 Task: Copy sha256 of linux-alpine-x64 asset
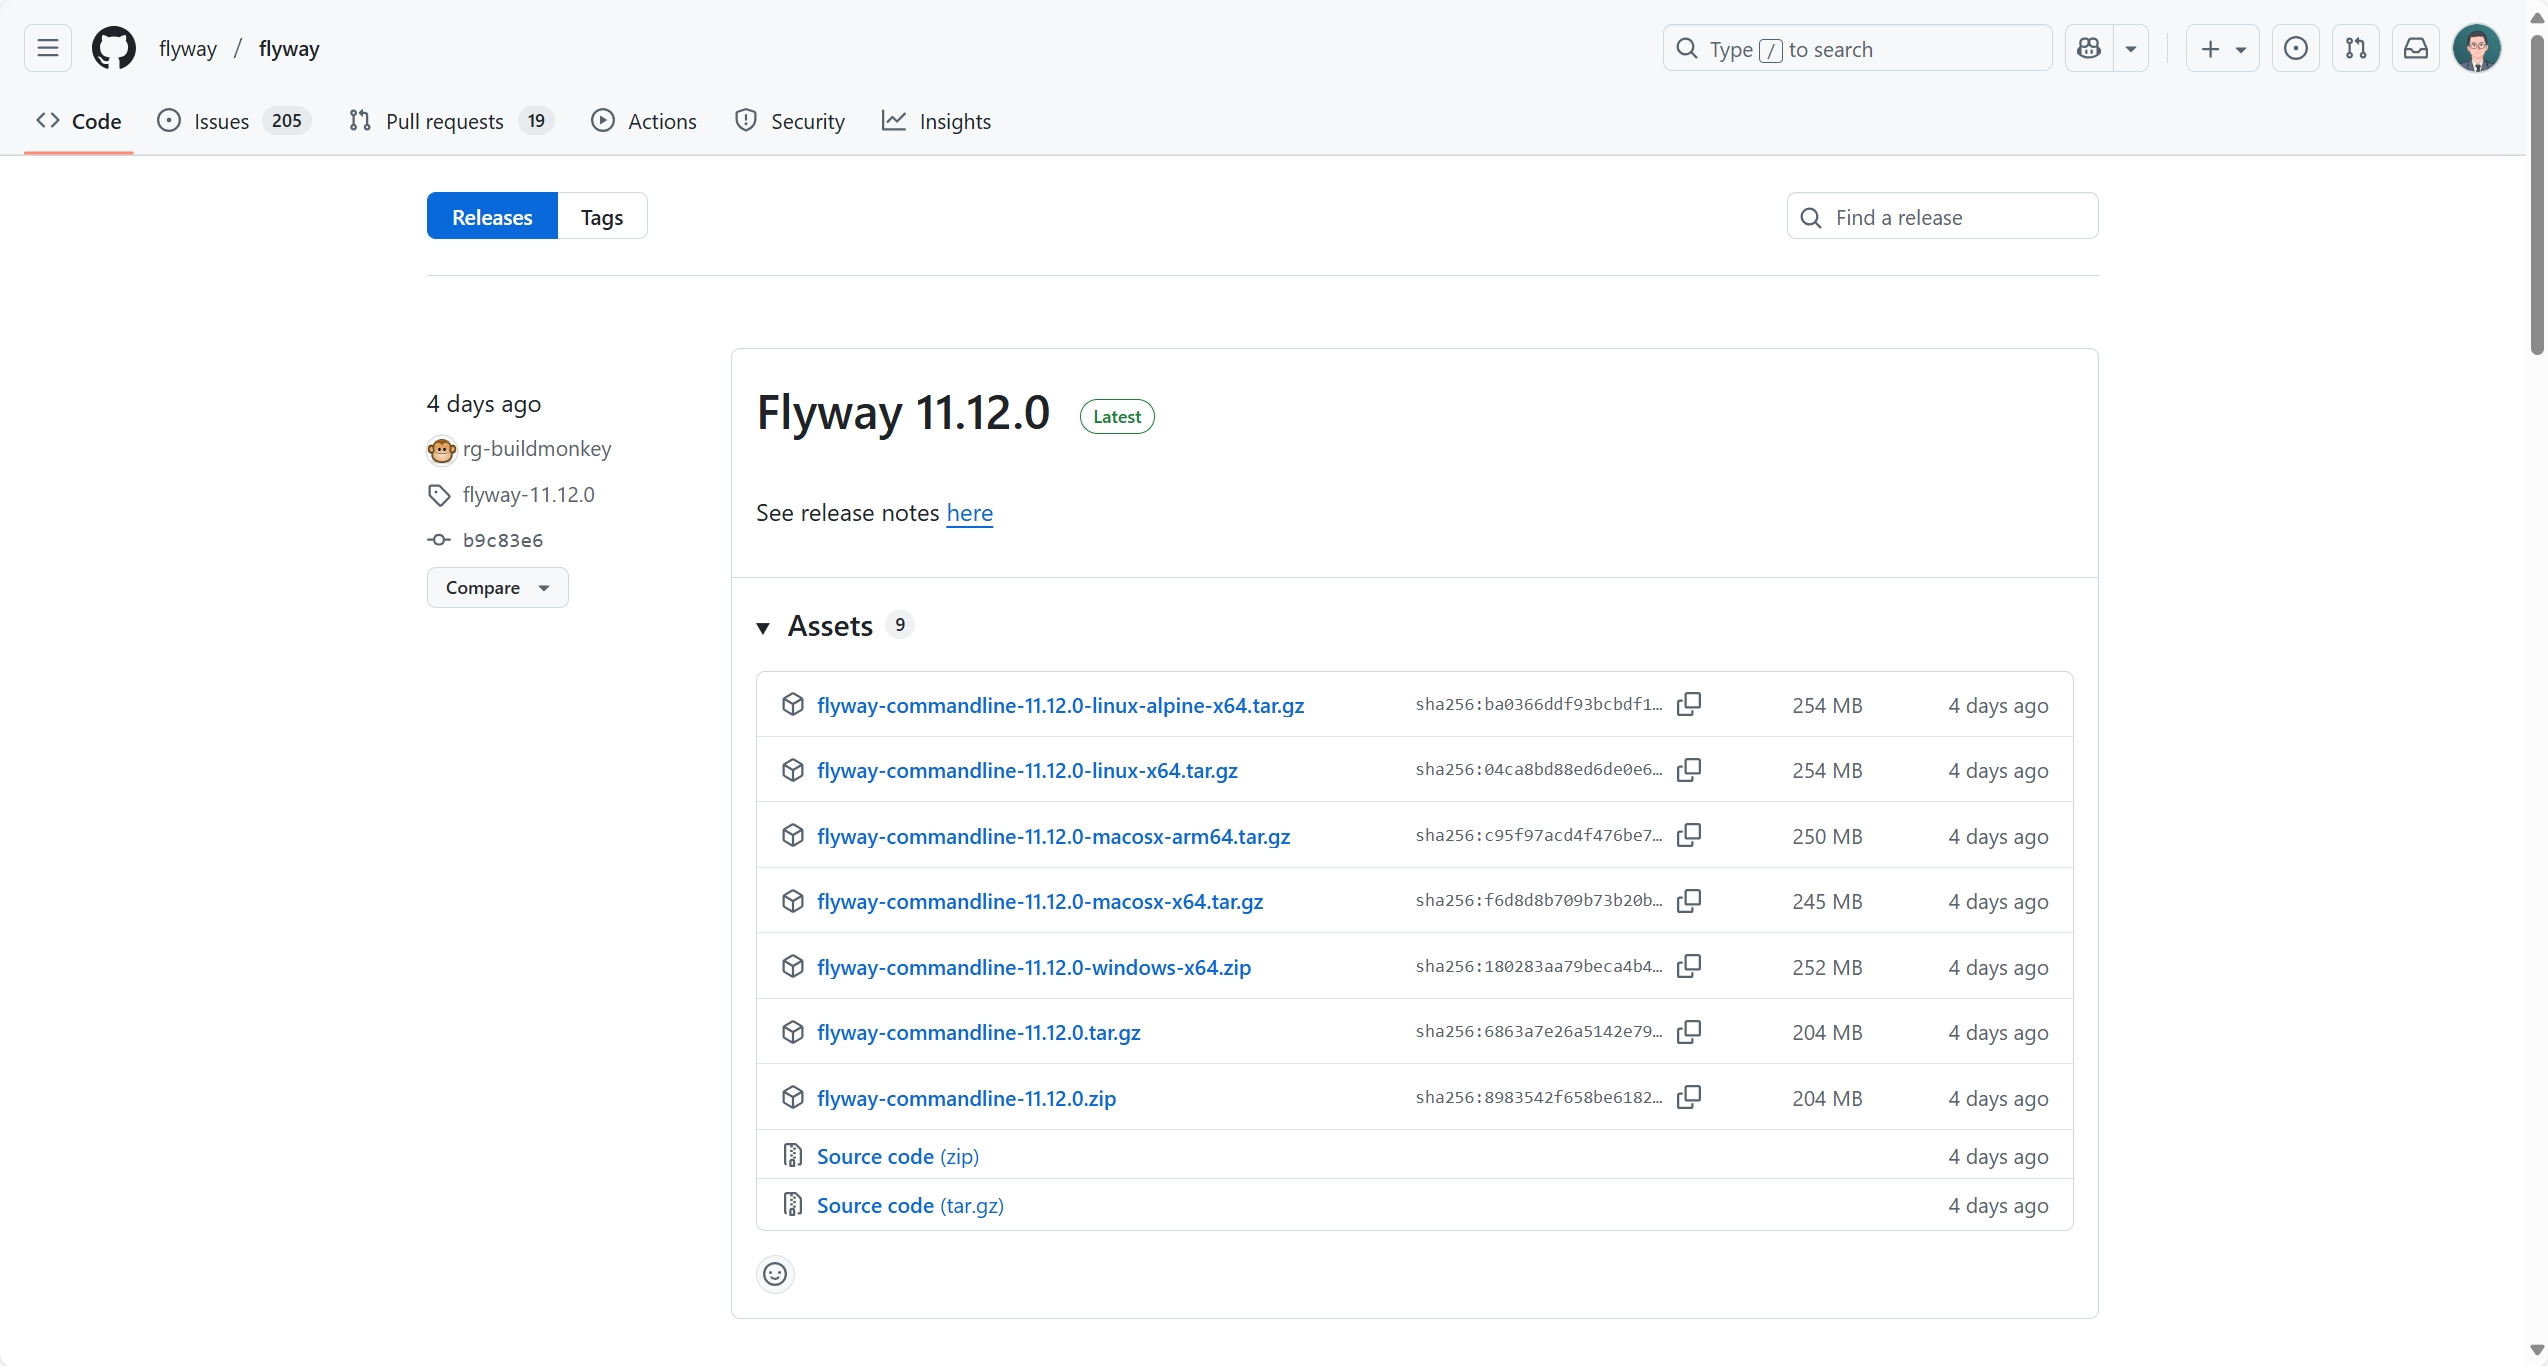click(1688, 704)
